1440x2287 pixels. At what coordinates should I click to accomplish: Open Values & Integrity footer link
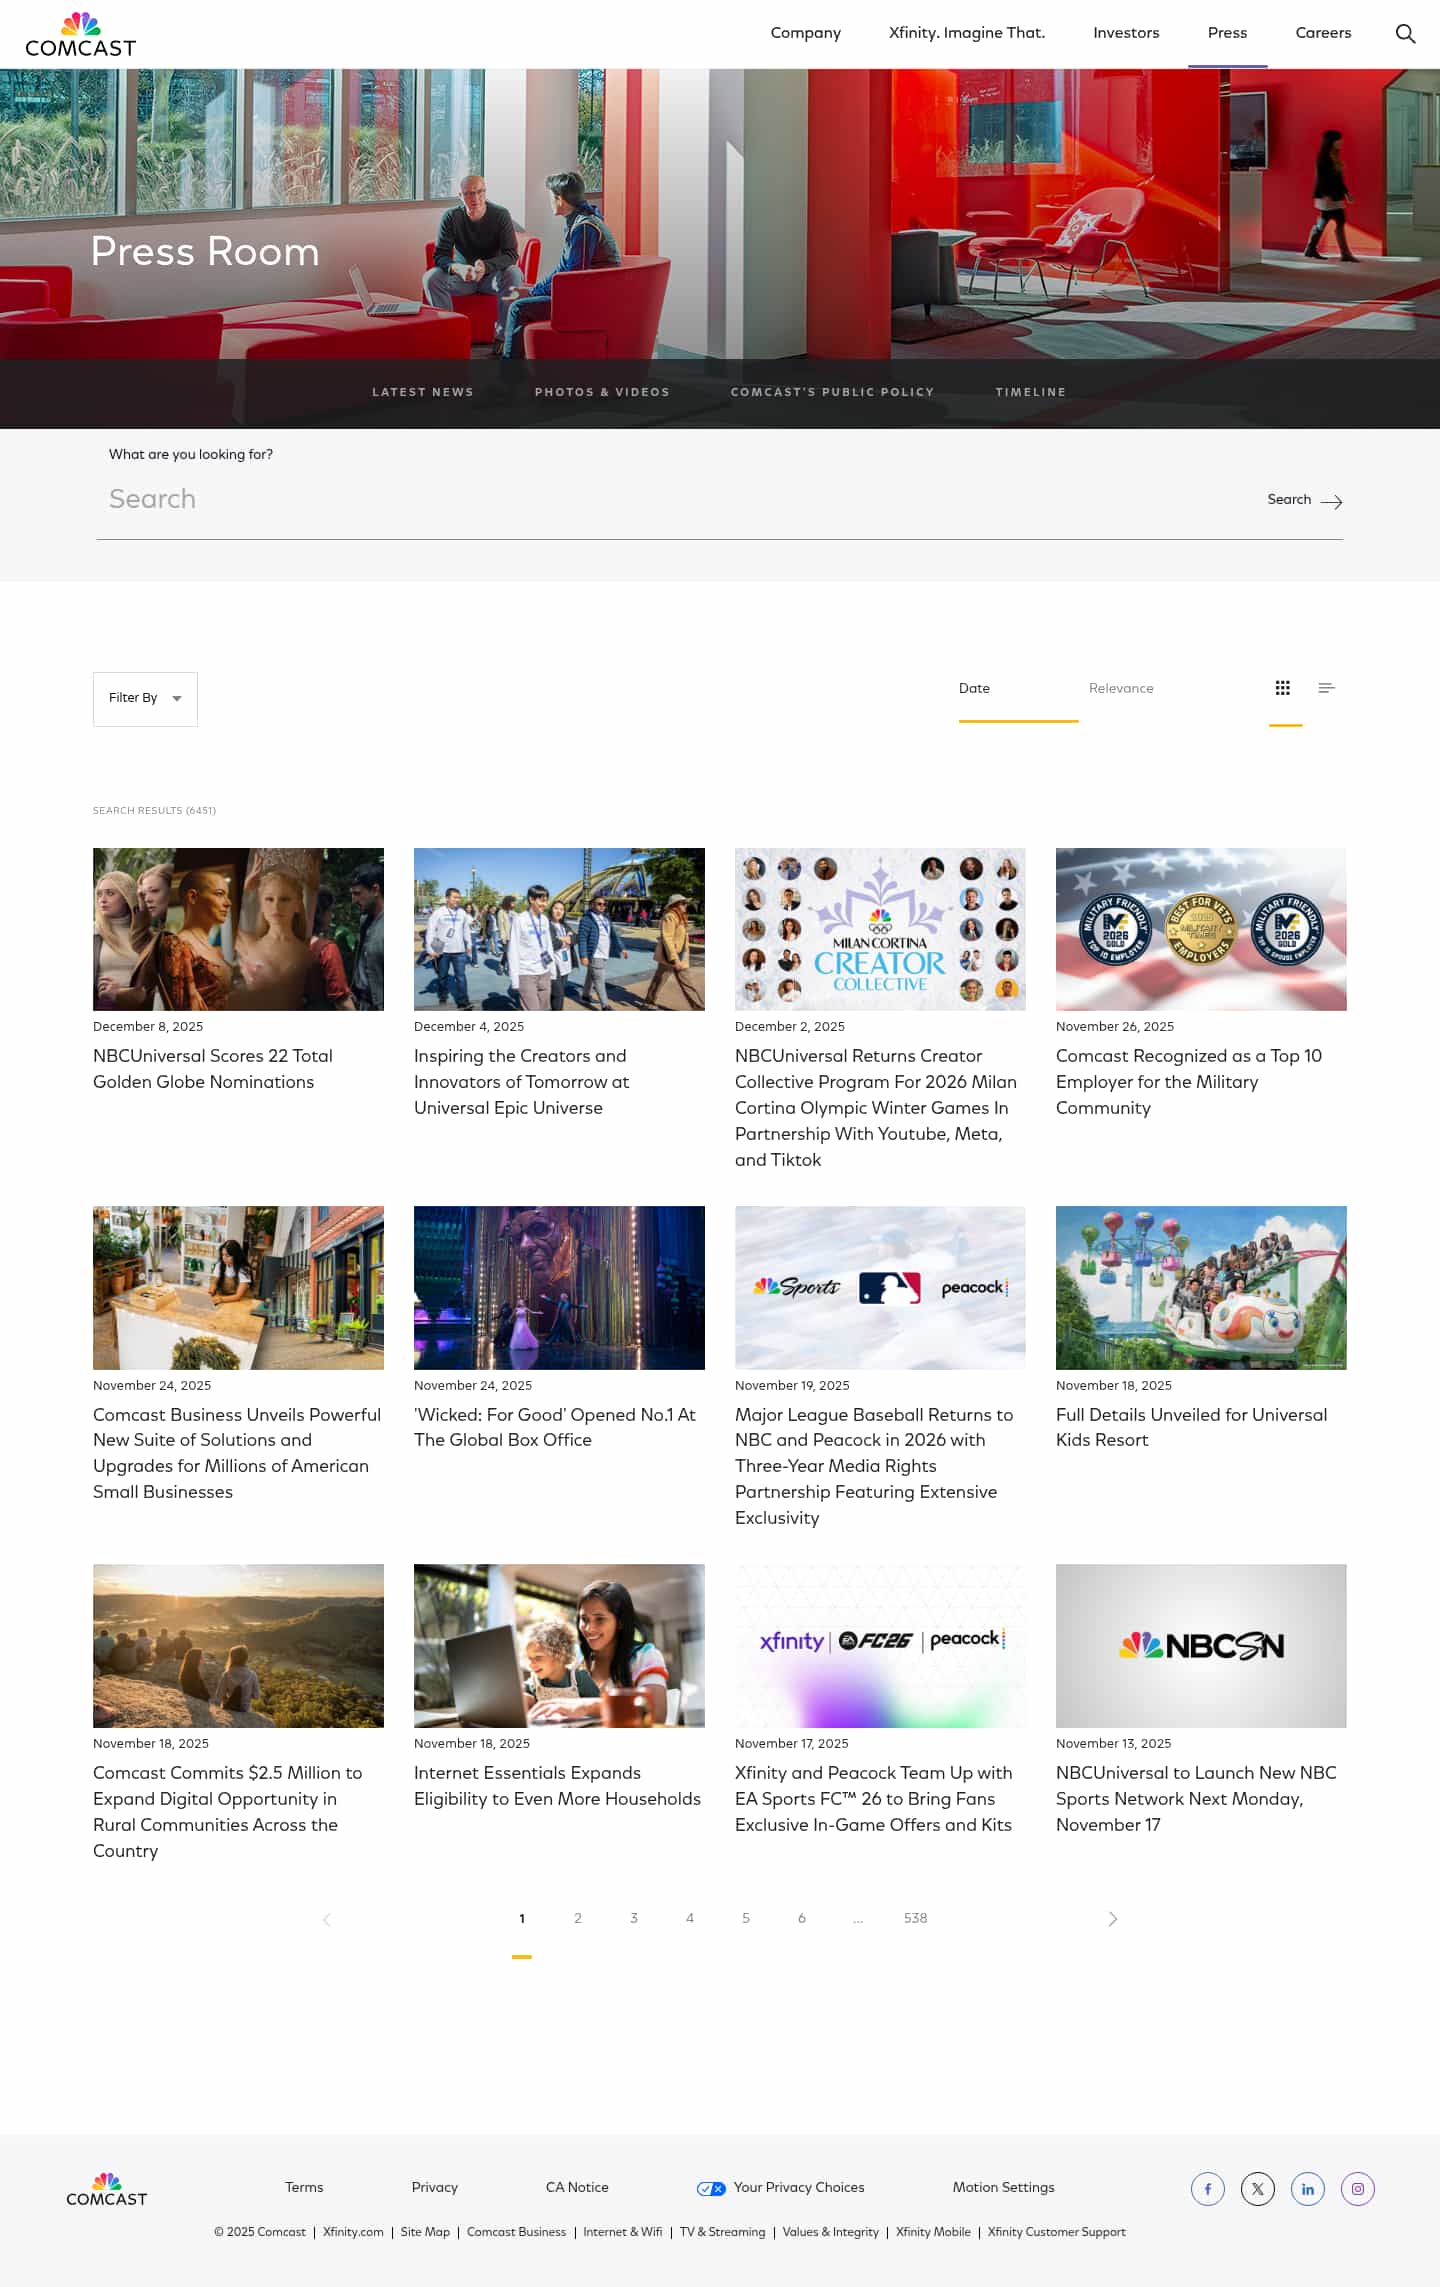pyautogui.click(x=830, y=2232)
